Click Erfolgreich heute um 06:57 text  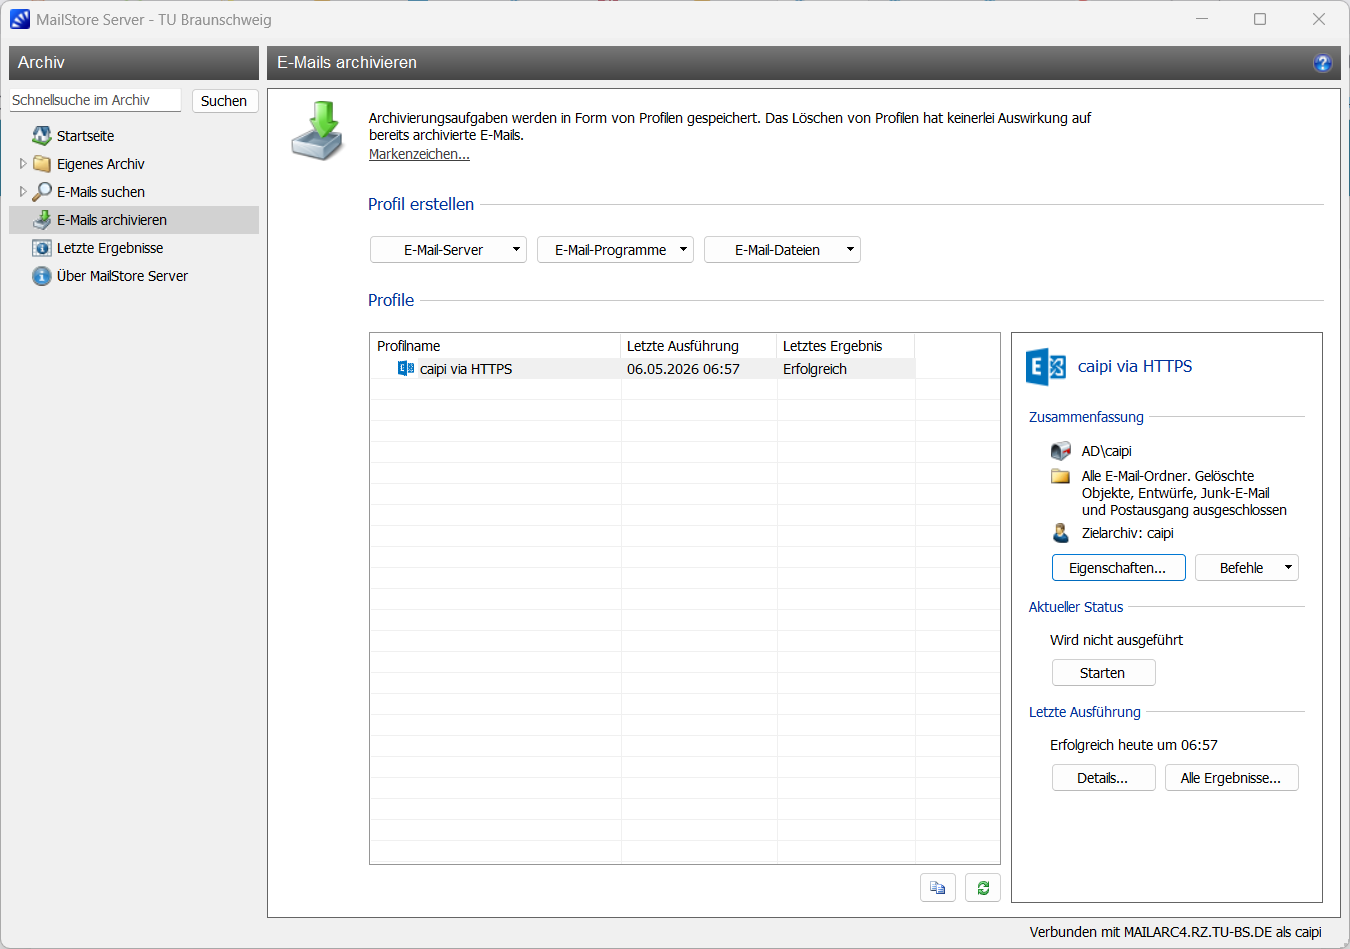pos(1134,745)
